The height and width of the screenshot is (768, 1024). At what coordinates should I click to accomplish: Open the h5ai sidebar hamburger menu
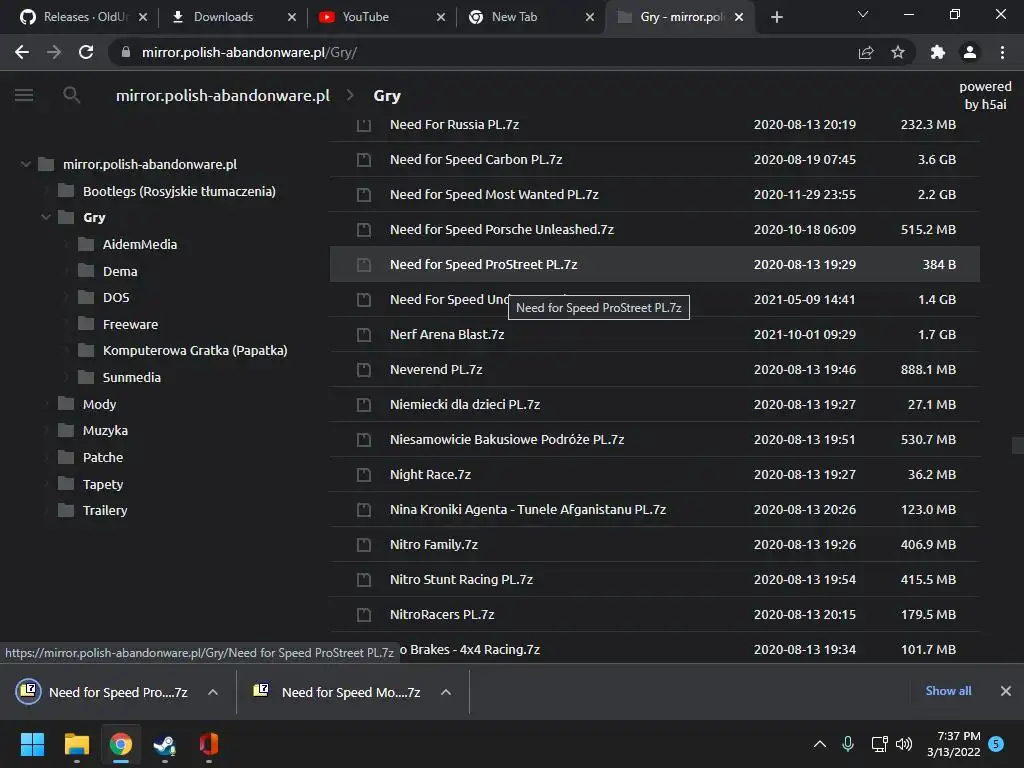tap(24, 95)
